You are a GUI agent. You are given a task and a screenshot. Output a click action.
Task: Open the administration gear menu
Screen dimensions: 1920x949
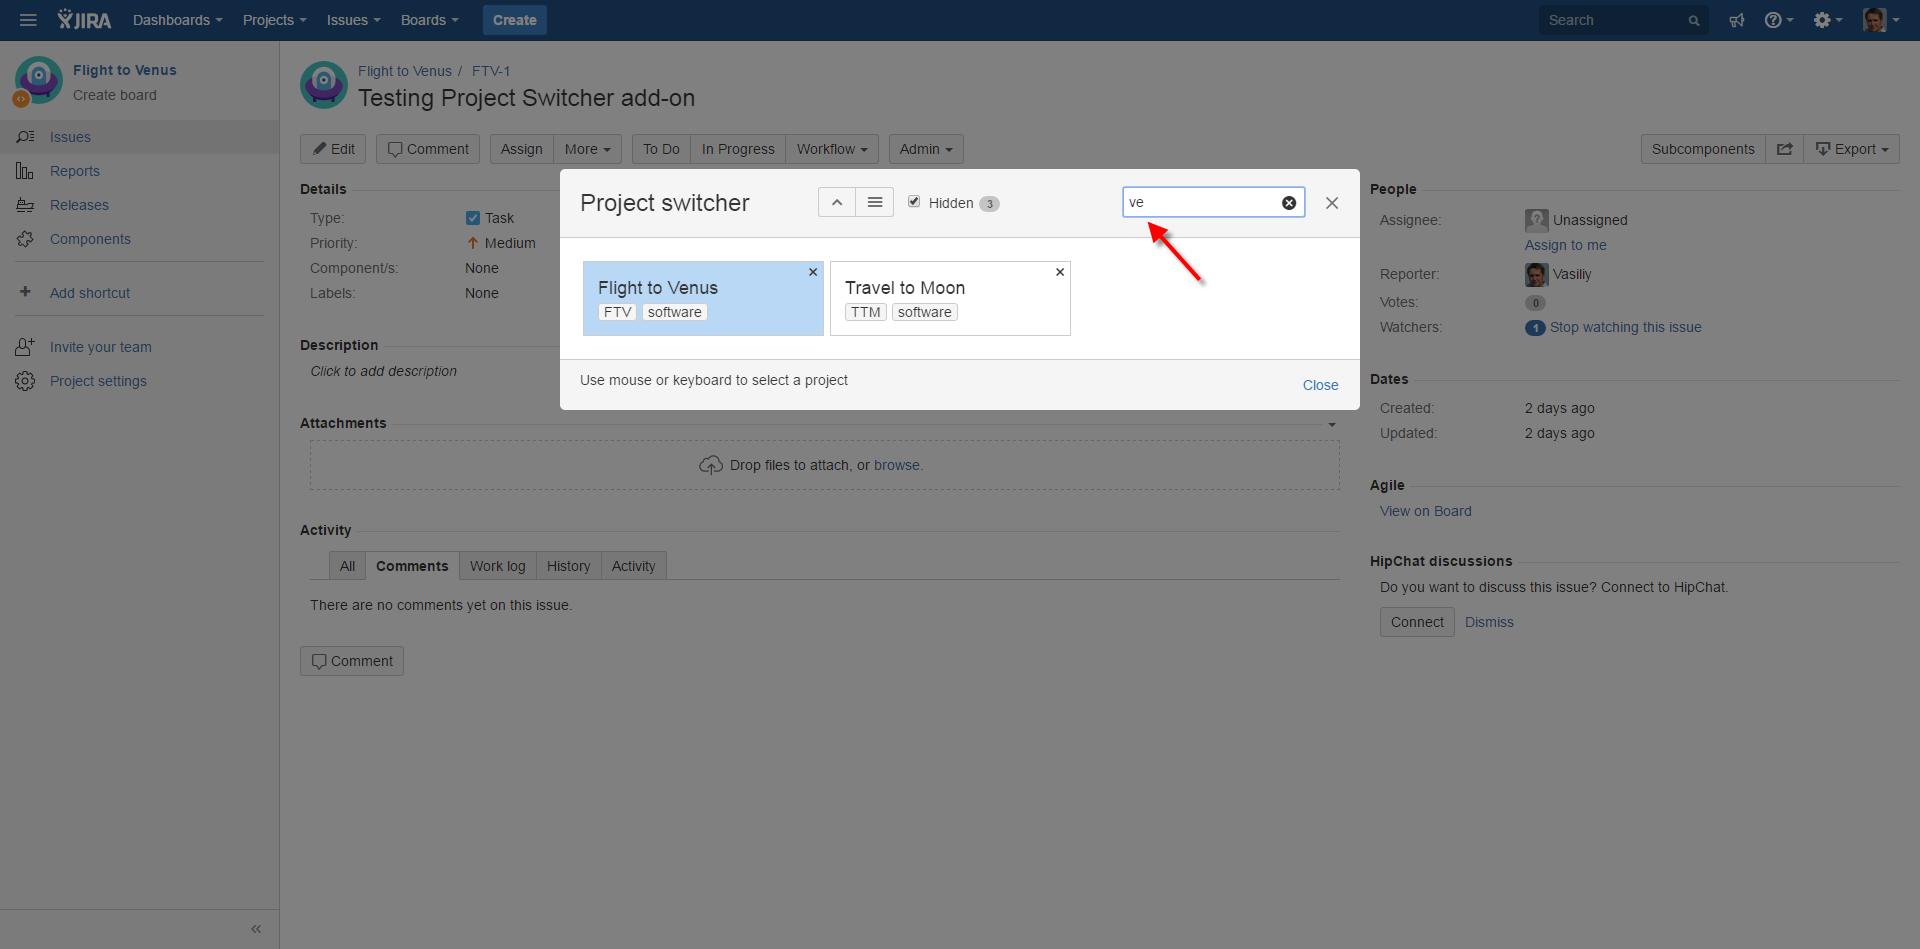click(1827, 20)
